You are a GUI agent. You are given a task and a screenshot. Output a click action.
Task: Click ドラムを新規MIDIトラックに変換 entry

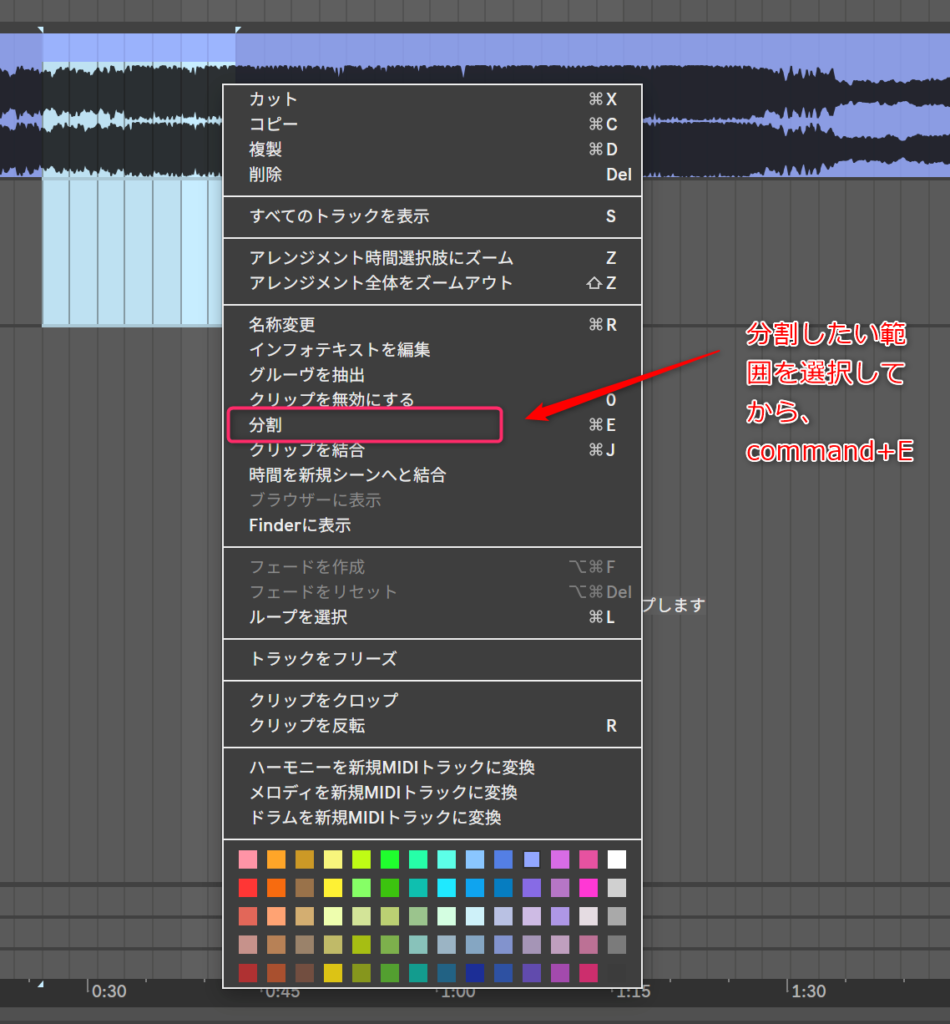click(375, 817)
